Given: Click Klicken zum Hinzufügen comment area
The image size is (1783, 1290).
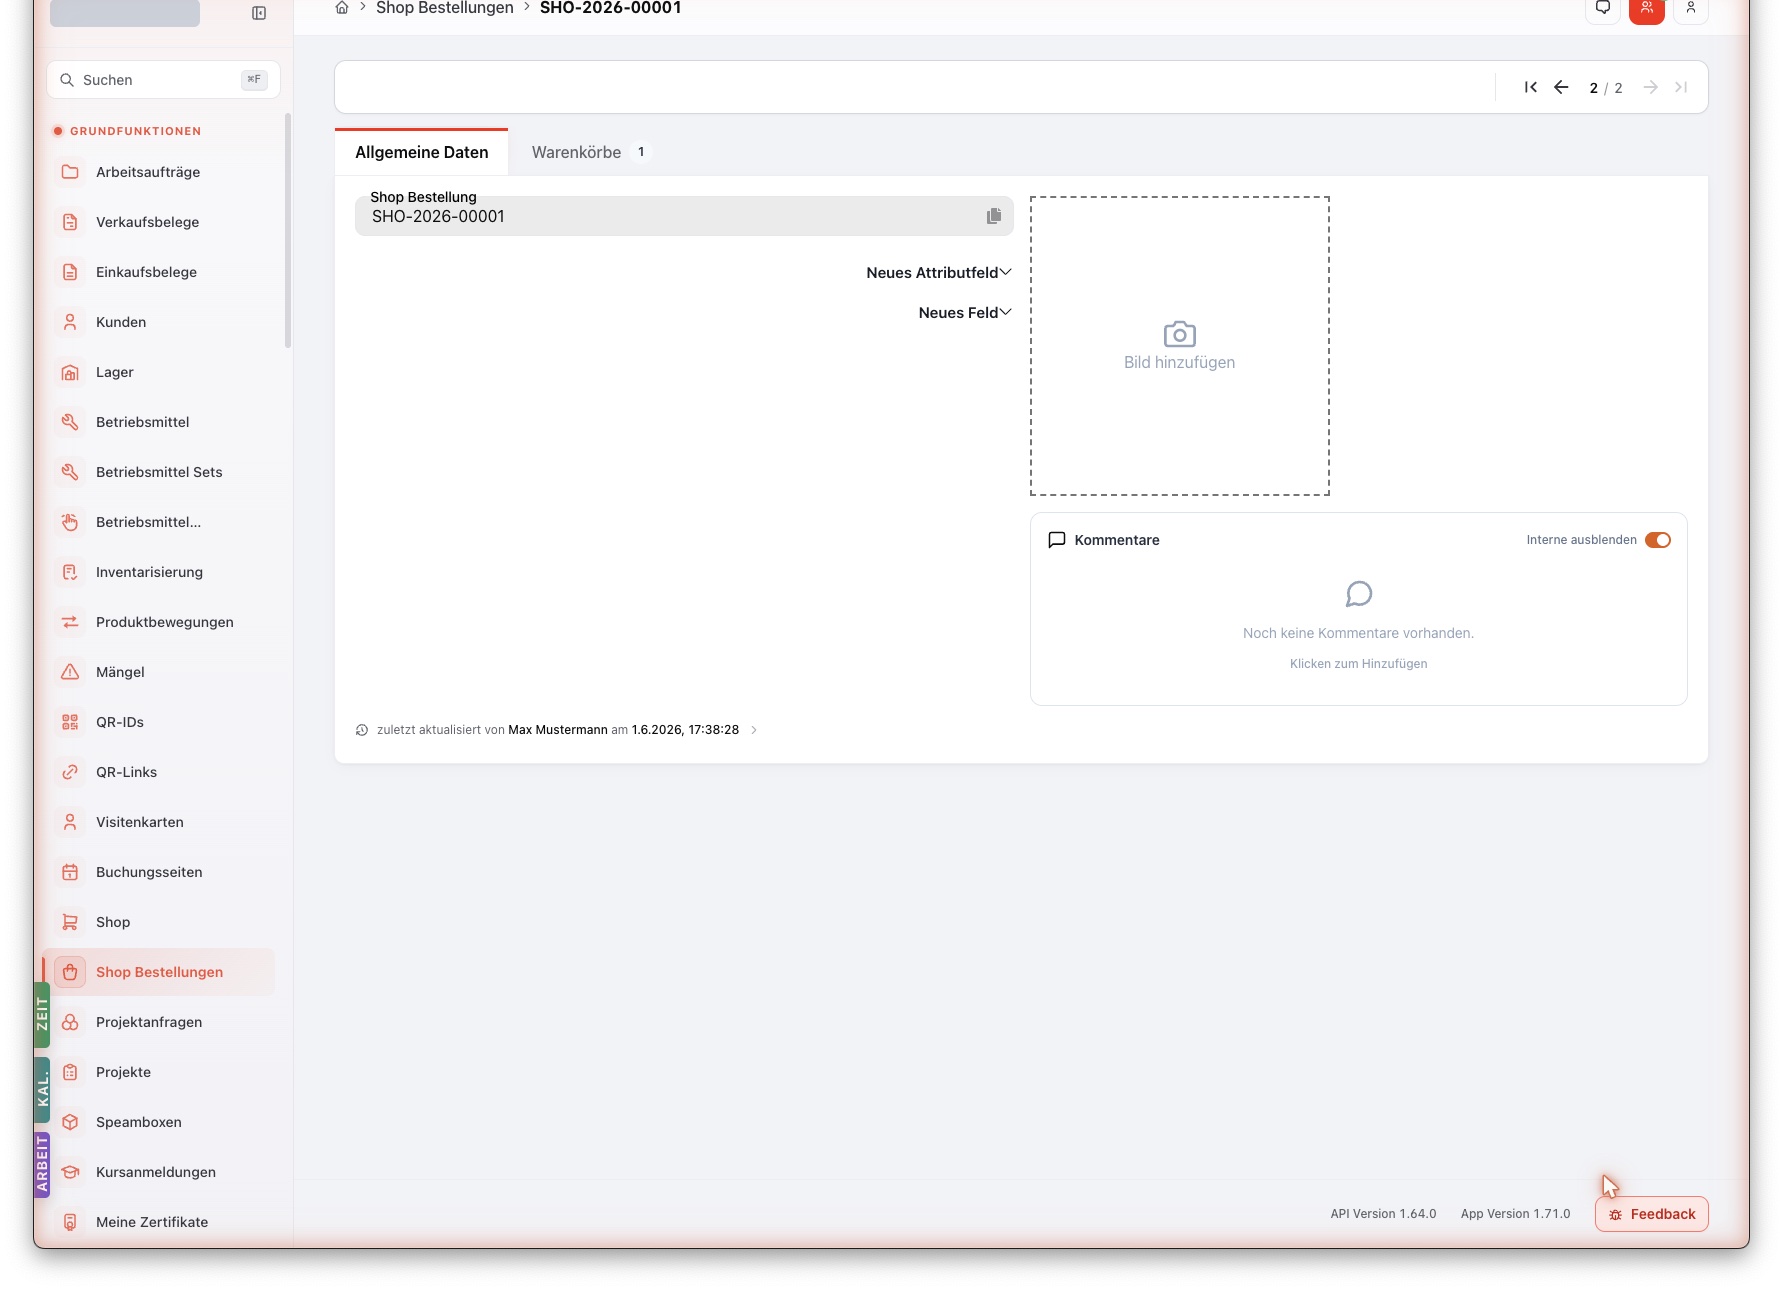Looking at the screenshot, I should (x=1358, y=664).
